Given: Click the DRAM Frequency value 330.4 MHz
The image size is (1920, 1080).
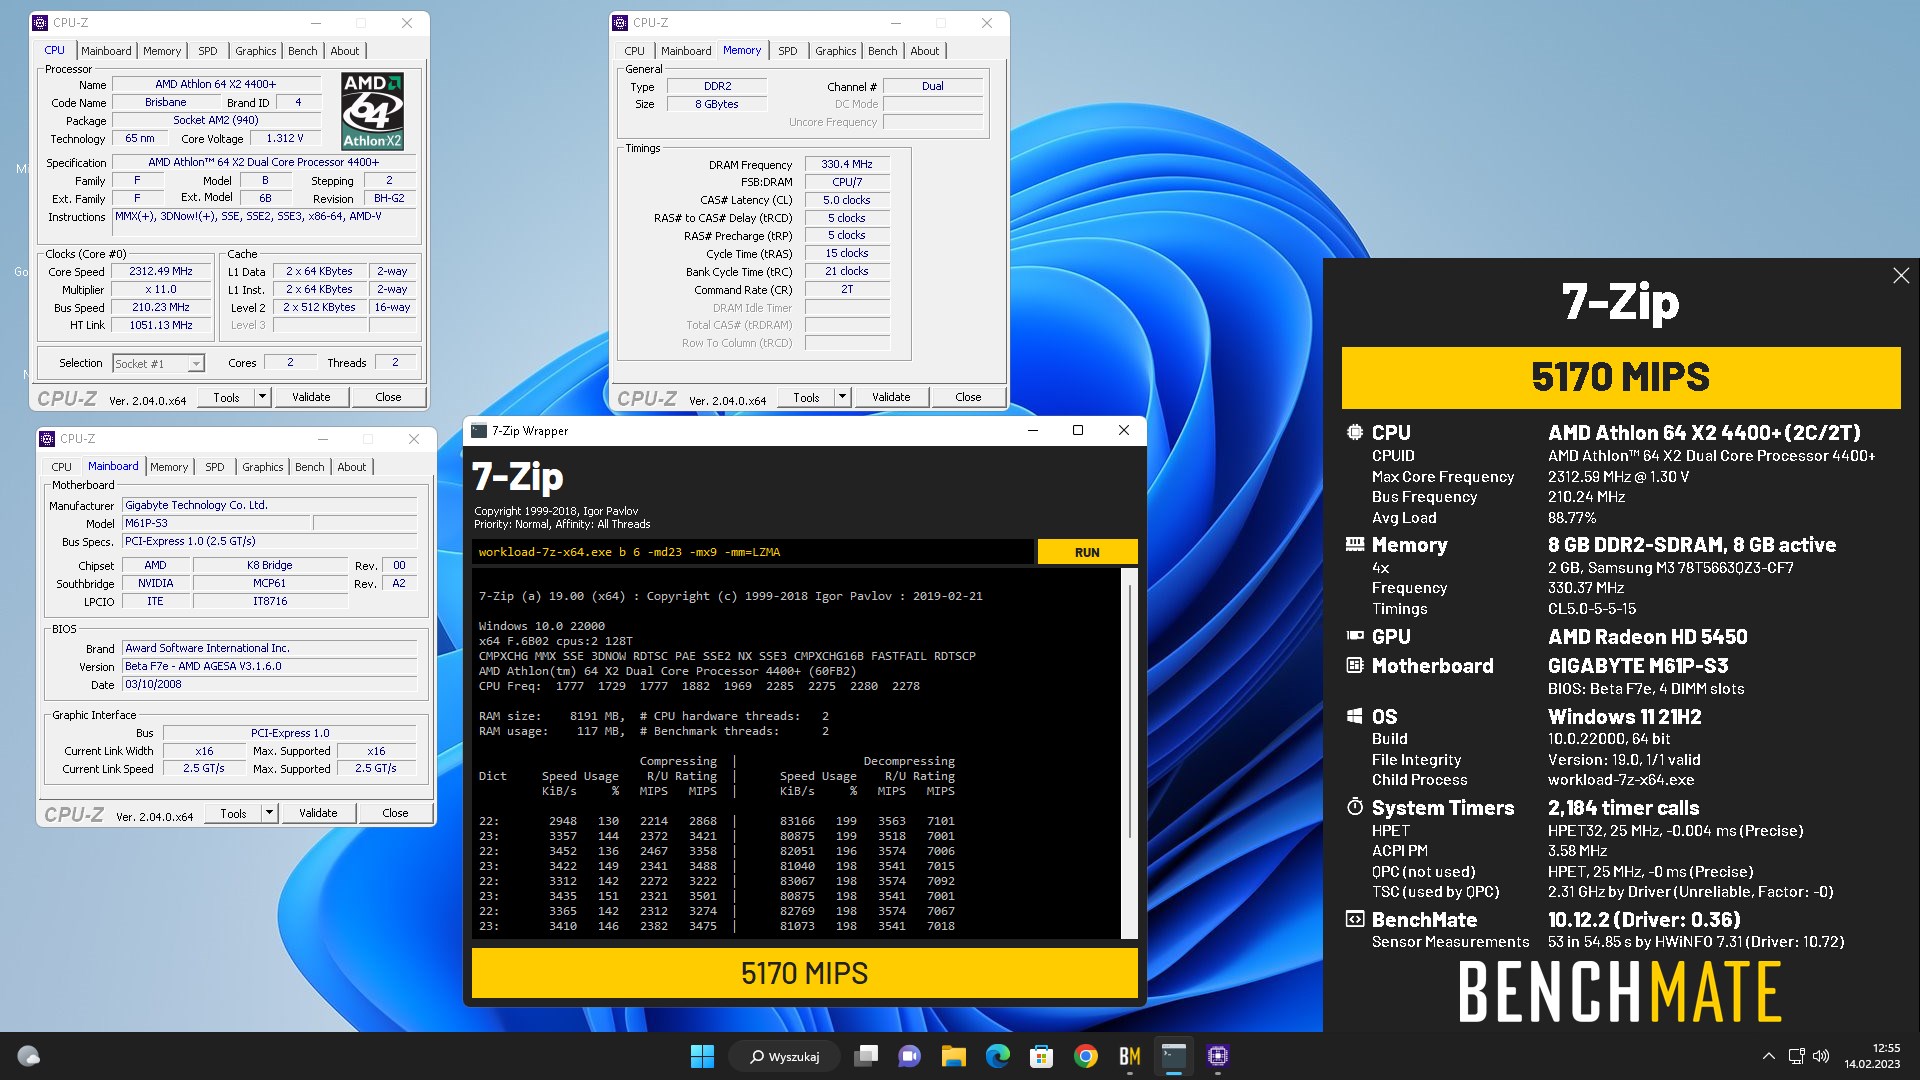Looking at the screenshot, I should pyautogui.click(x=847, y=164).
